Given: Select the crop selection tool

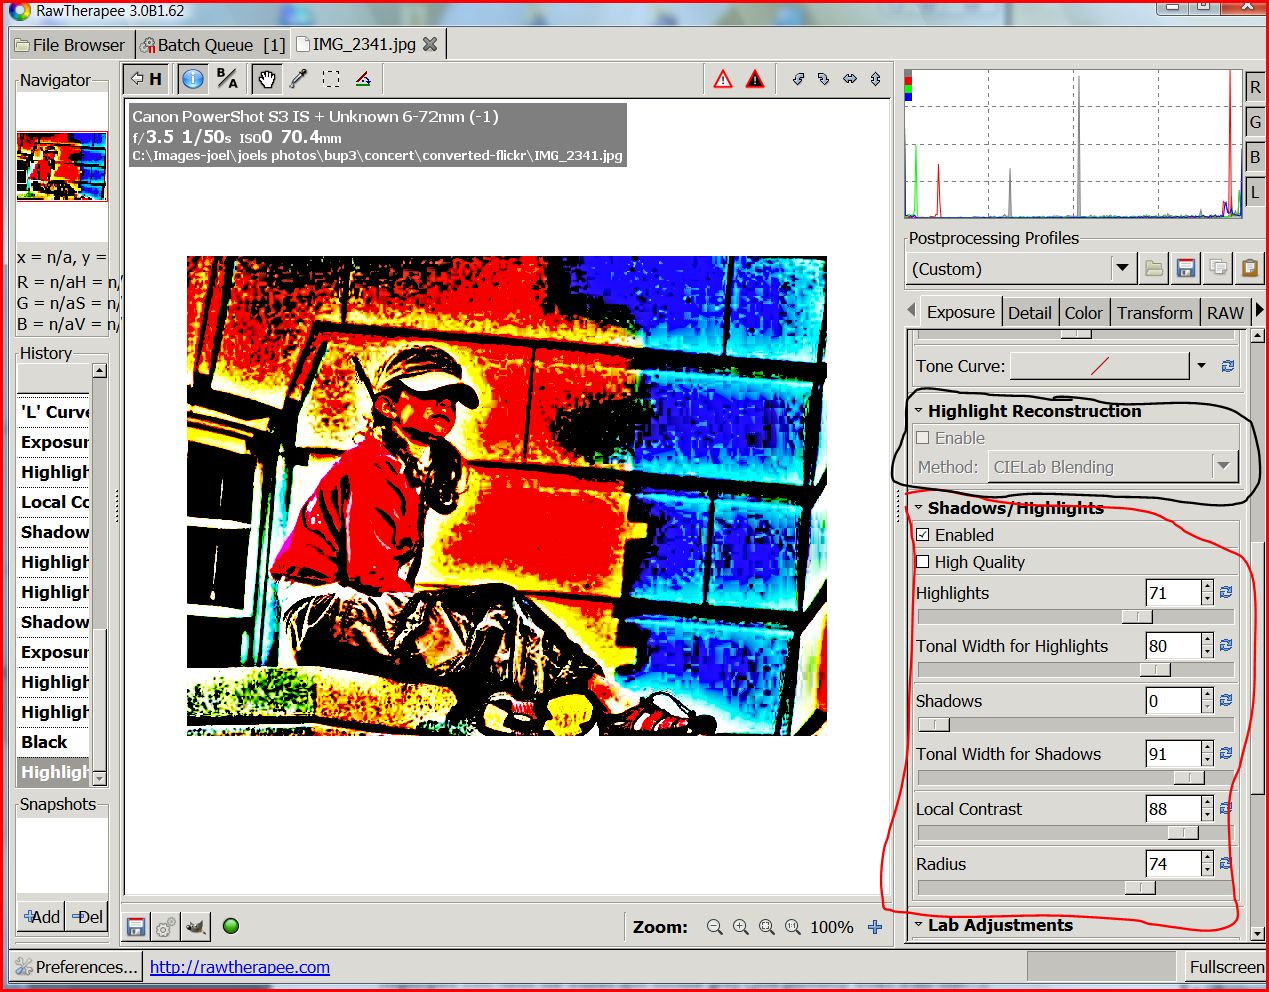Looking at the screenshot, I should click(331, 78).
